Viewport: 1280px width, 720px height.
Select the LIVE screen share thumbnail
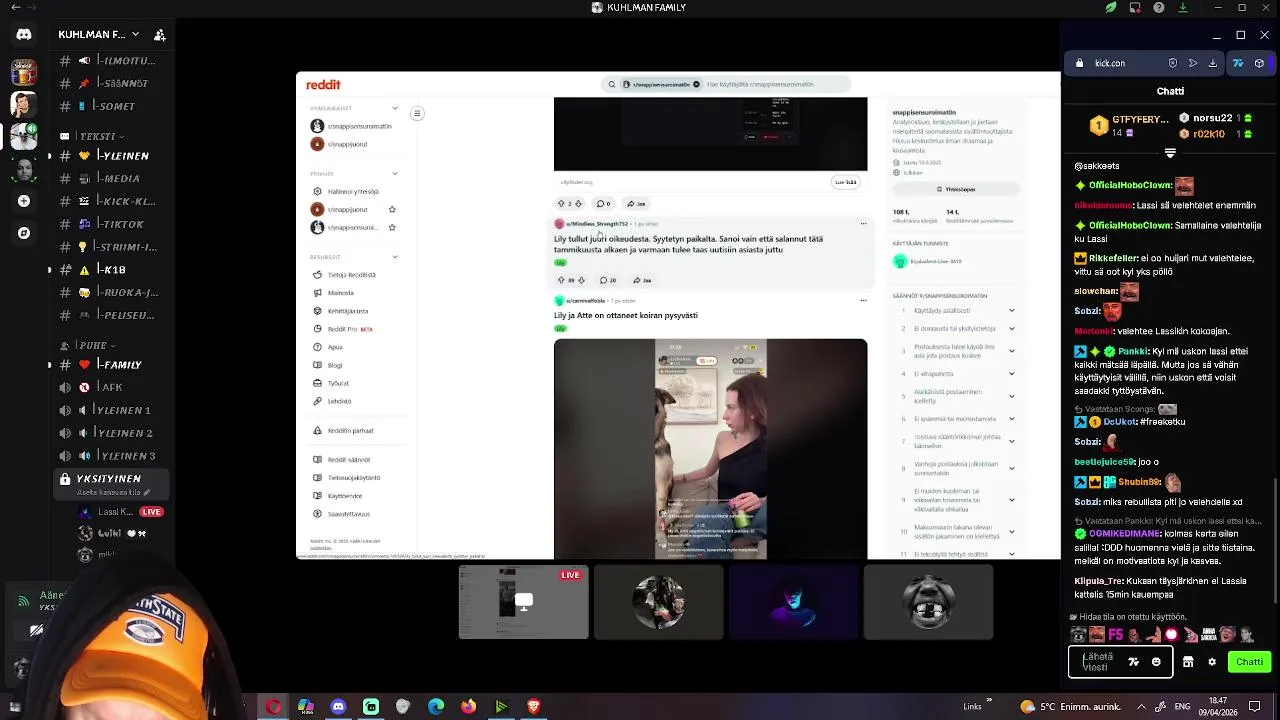[523, 602]
